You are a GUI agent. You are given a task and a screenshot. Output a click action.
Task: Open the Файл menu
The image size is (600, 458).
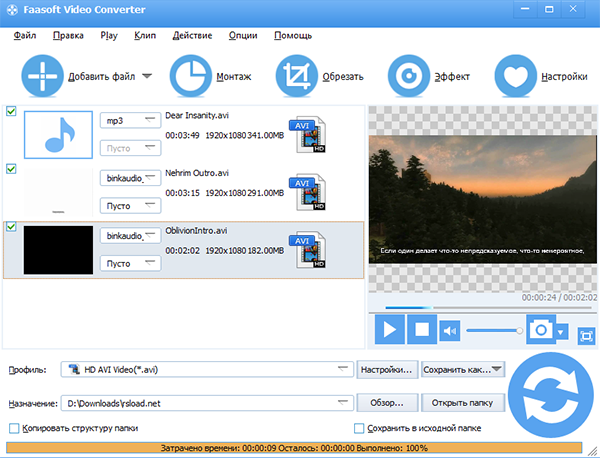tap(25, 35)
